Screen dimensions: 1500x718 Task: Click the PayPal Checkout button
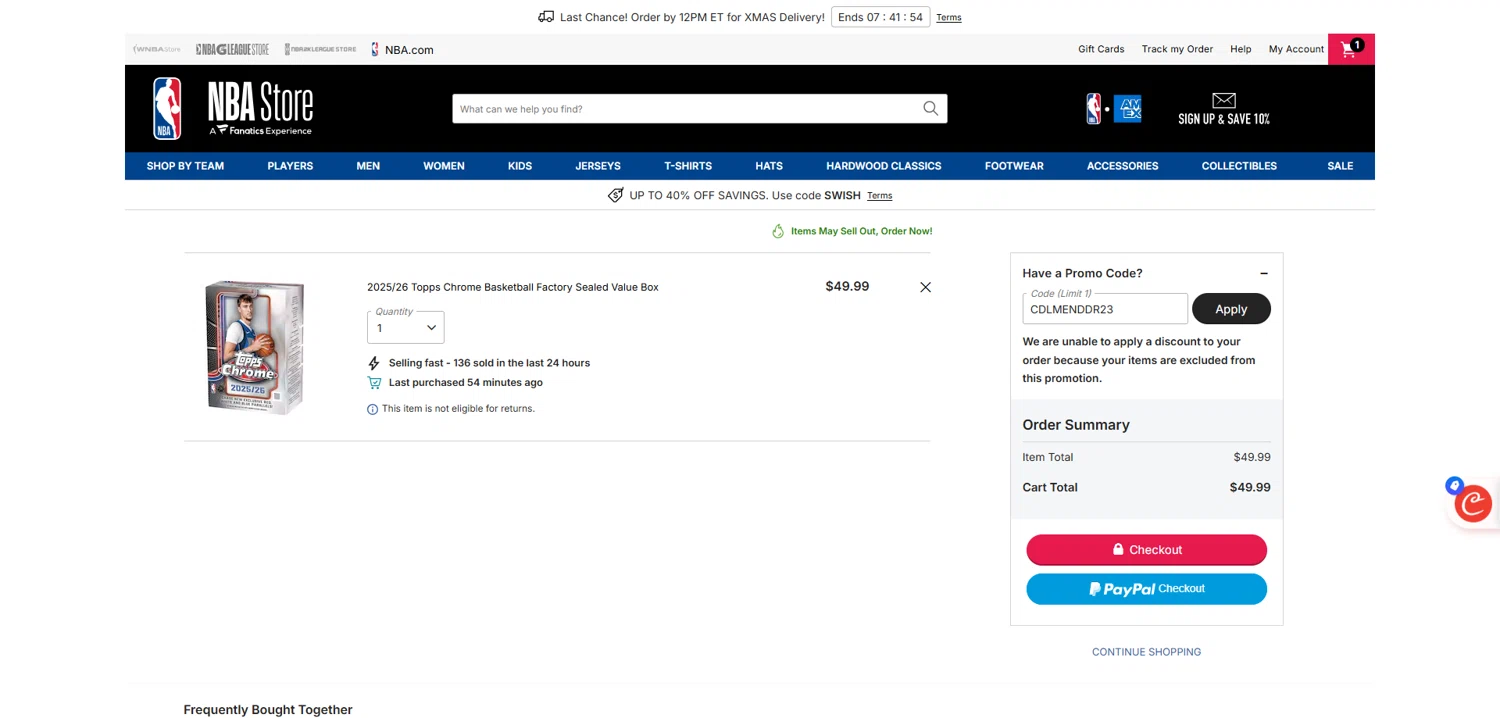point(1146,589)
